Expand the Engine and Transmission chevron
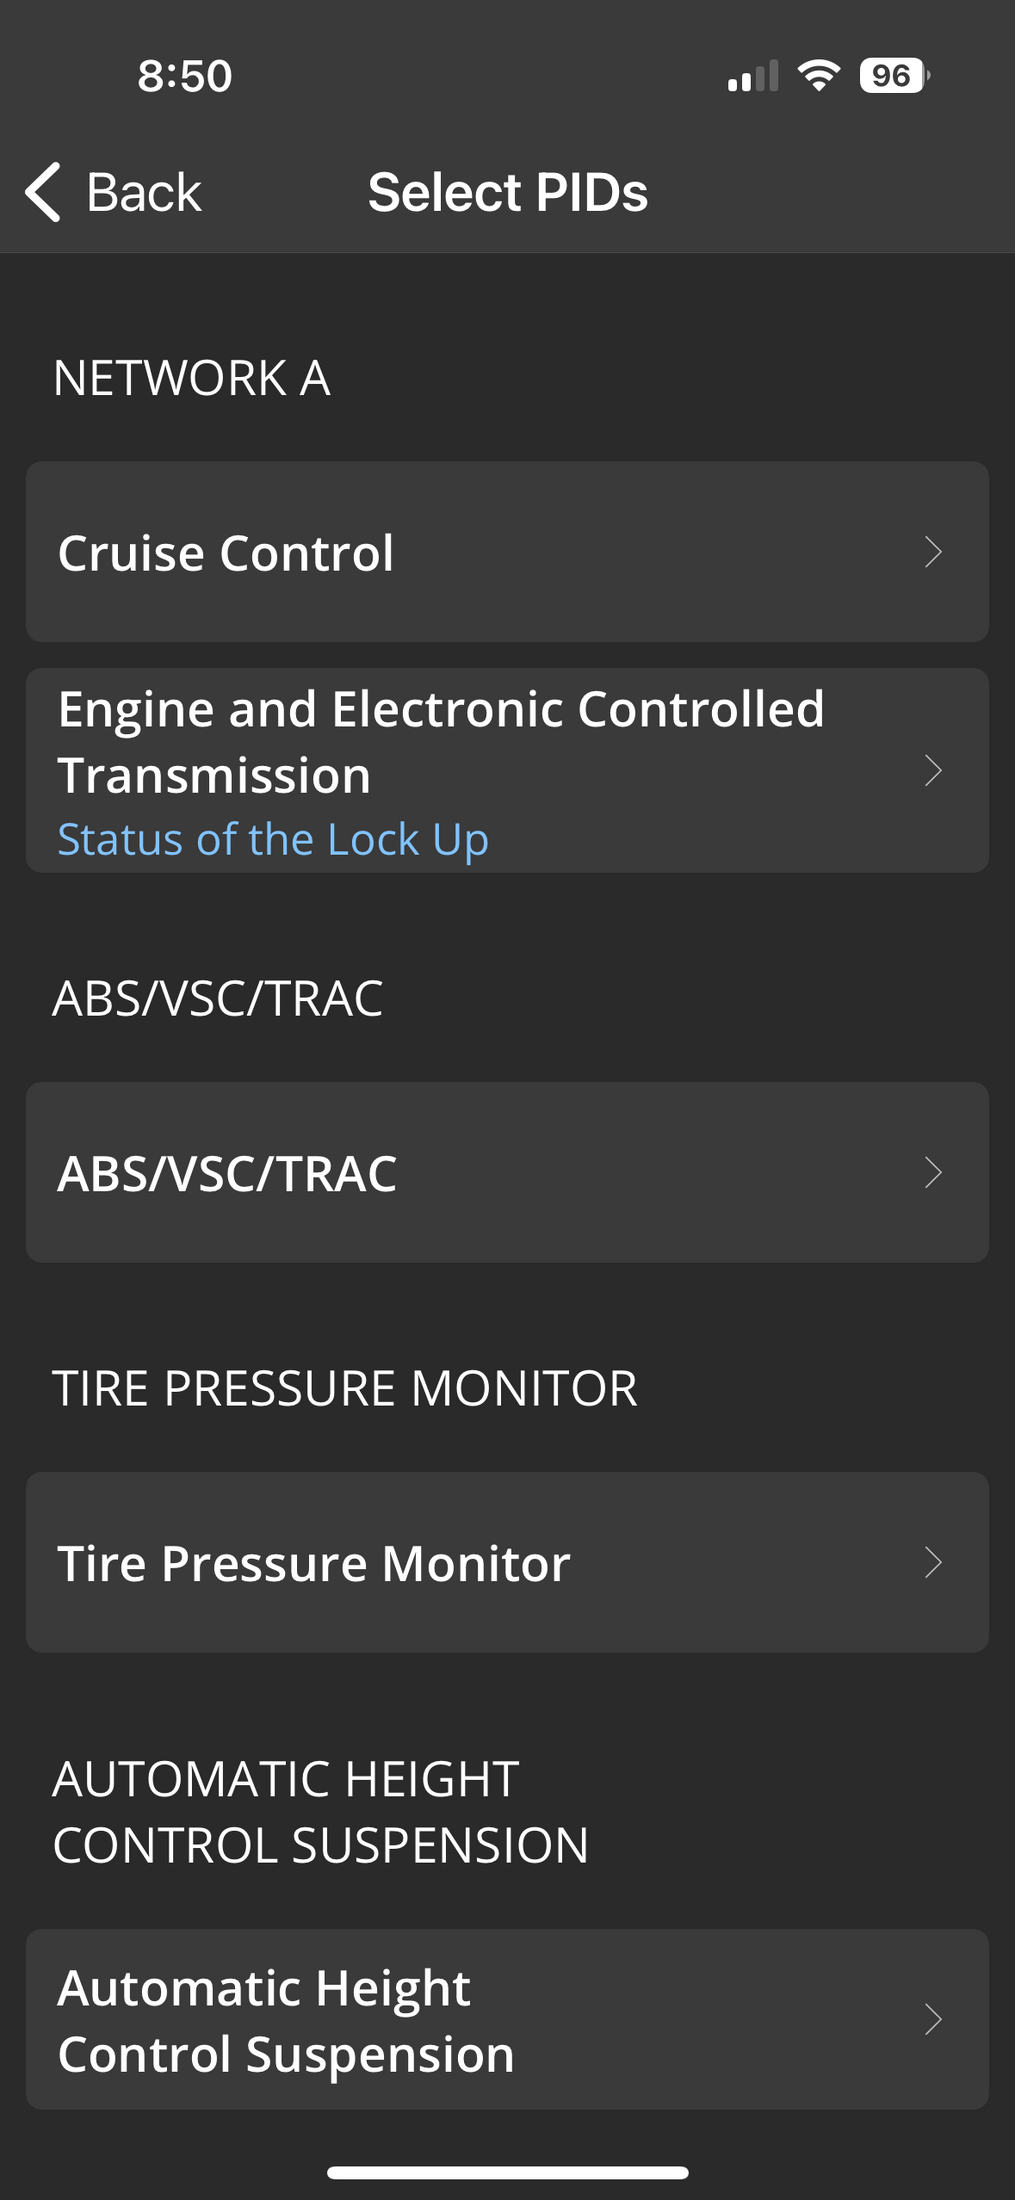This screenshot has width=1015, height=2200. click(933, 770)
